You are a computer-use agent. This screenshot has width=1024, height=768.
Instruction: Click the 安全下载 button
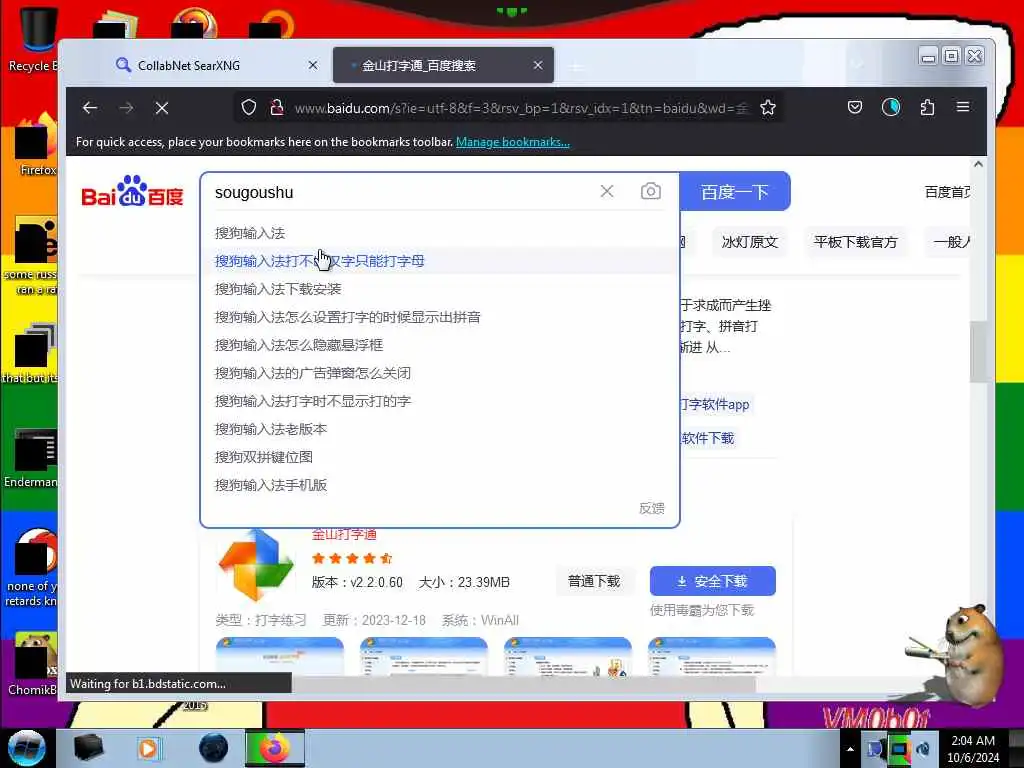[x=712, y=581]
